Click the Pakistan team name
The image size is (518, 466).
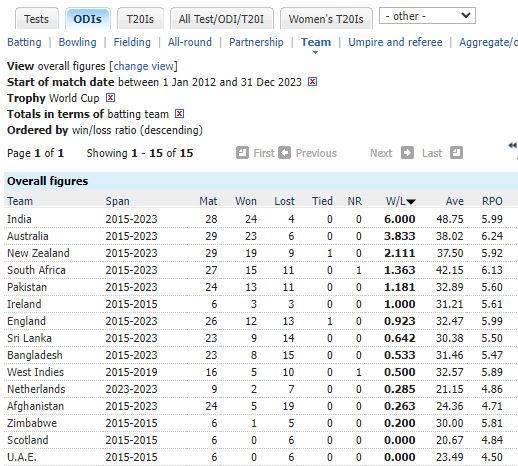(27, 287)
